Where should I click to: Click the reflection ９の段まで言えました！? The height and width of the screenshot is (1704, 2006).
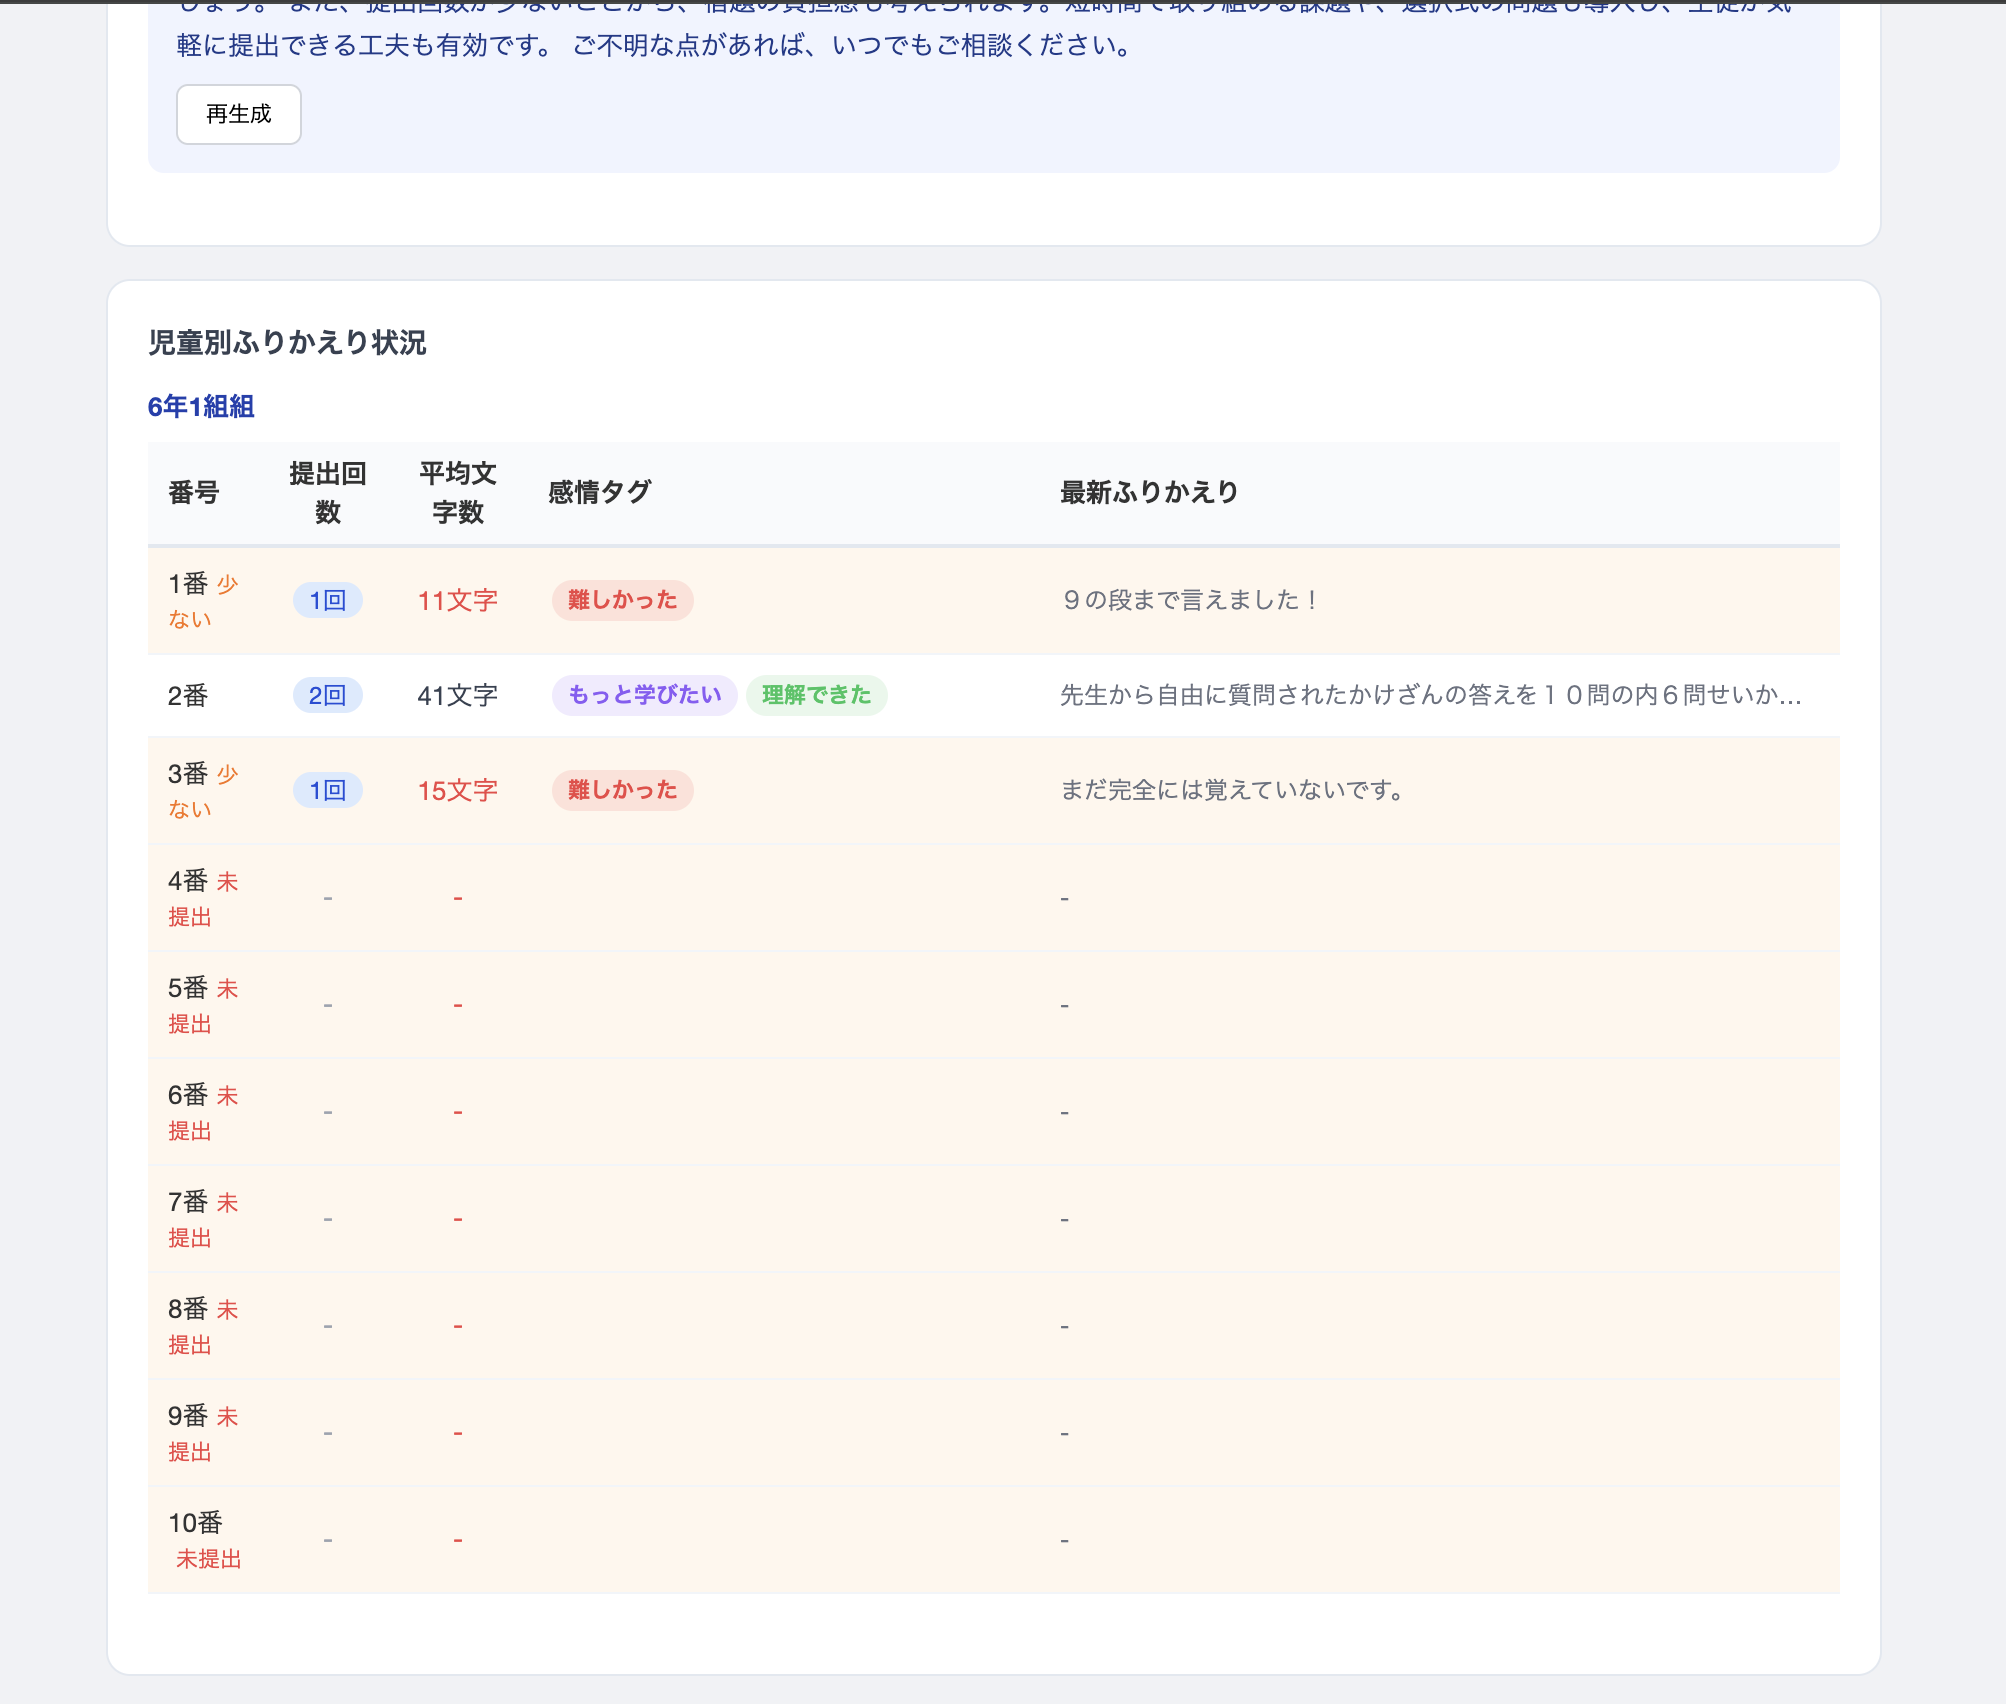(x=1190, y=600)
